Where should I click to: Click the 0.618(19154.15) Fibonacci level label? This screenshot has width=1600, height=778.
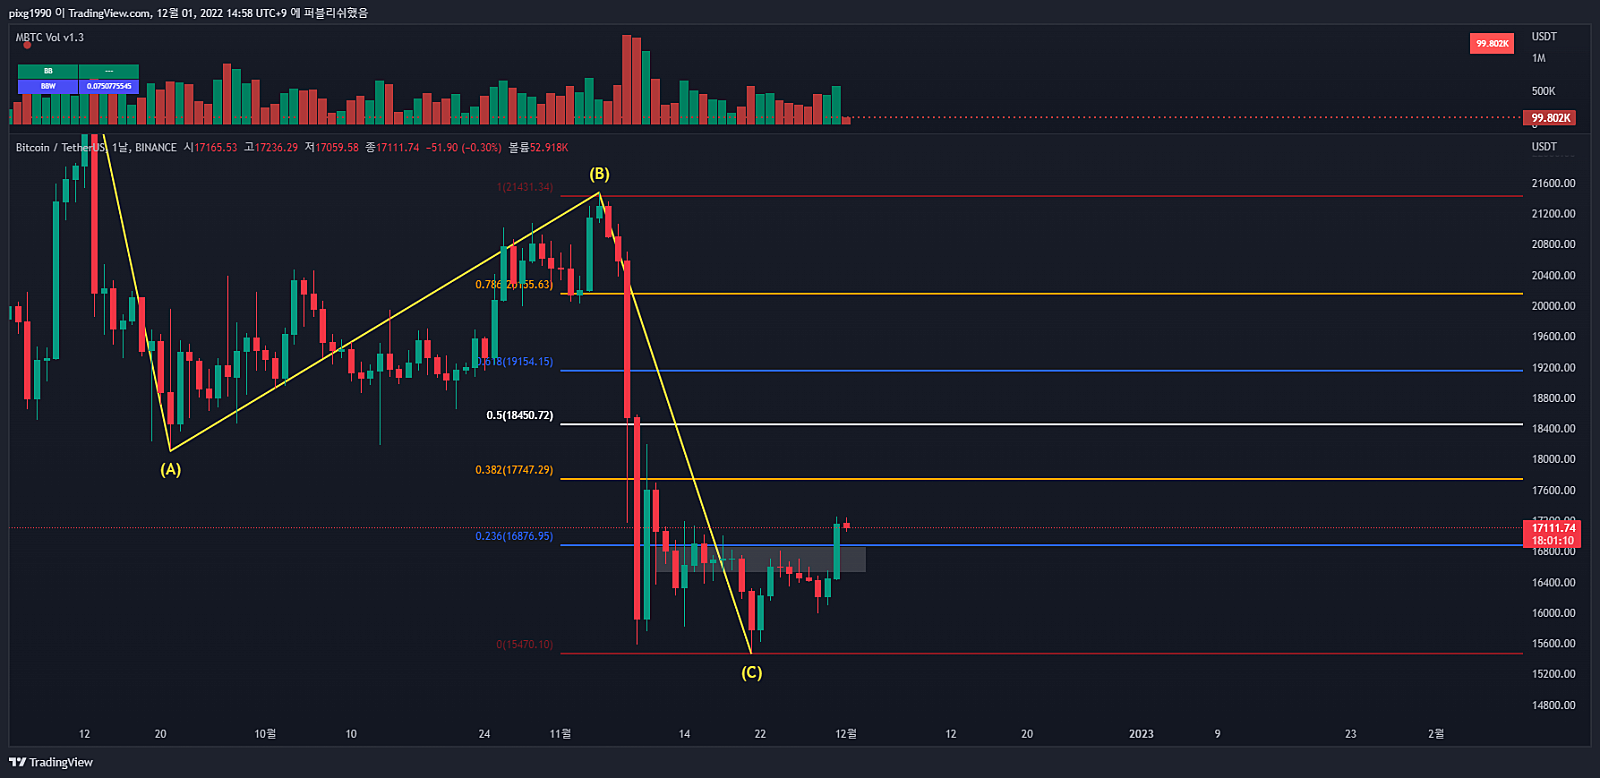tap(514, 362)
